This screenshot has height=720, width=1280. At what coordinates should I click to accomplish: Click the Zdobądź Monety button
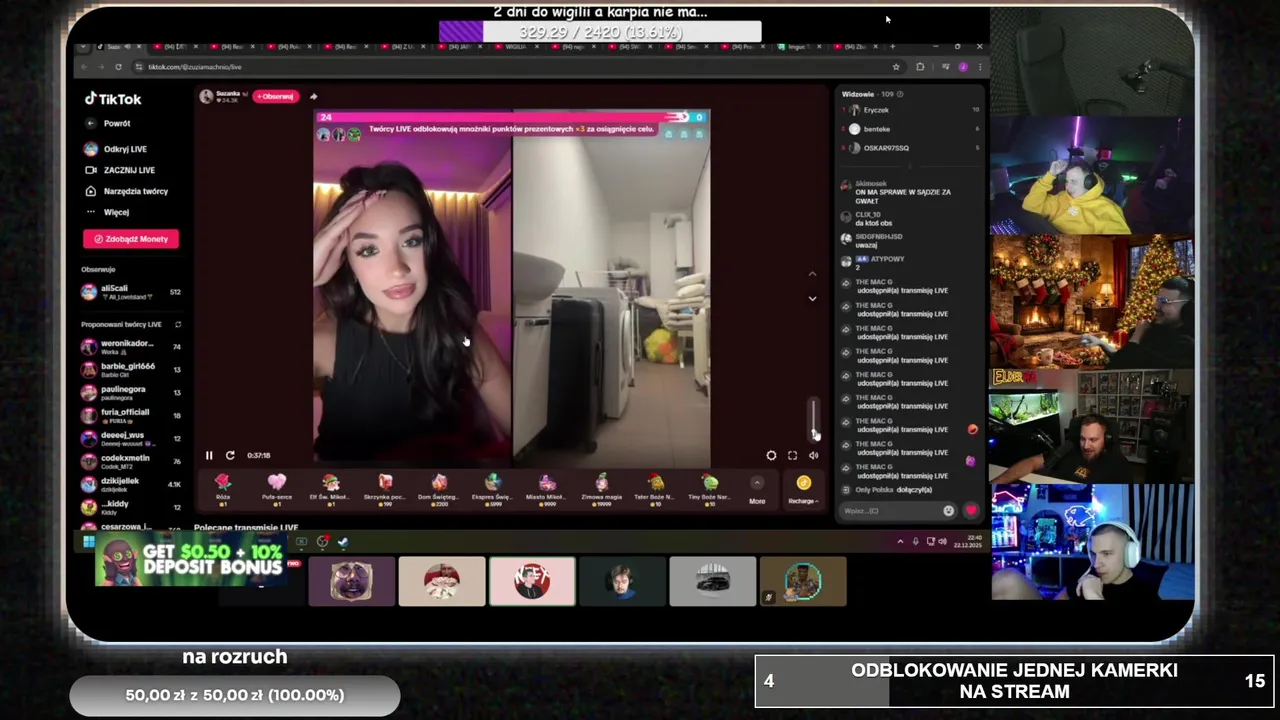(x=131, y=239)
